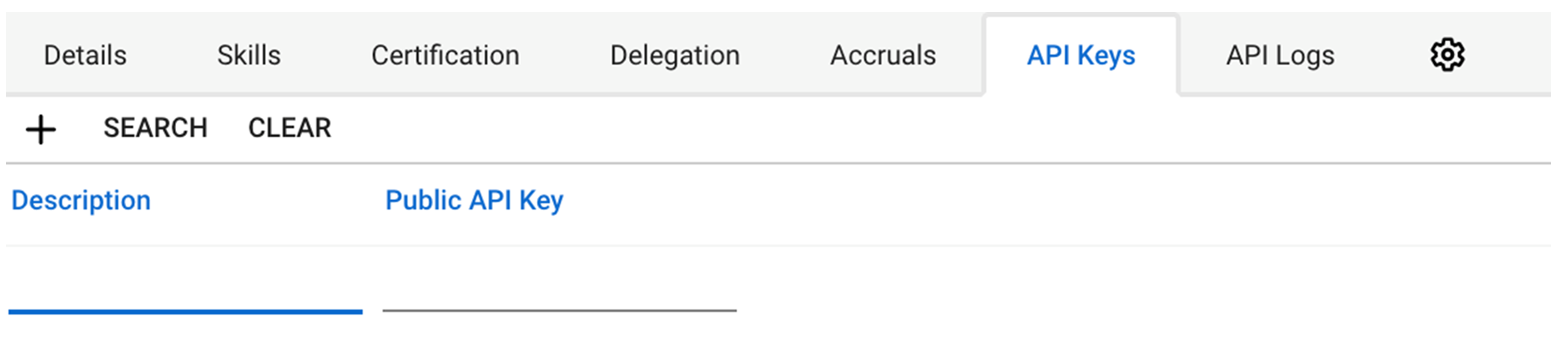This screenshot has height=363, width=1551.
Task: Show API request history in API Logs
Action: 1280,55
